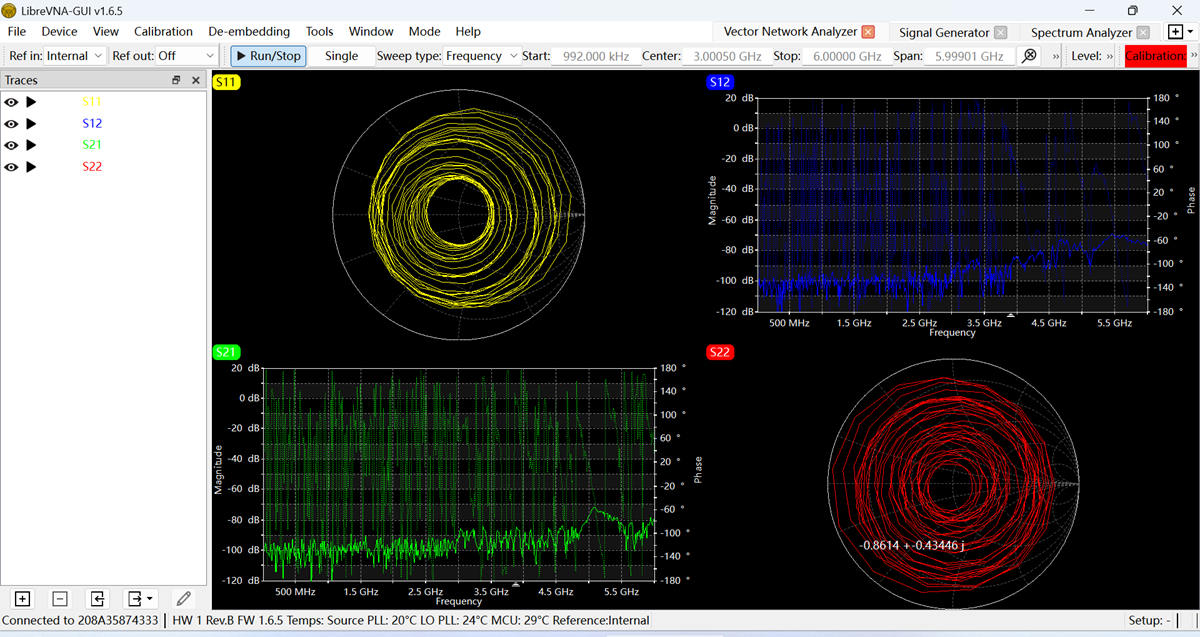Import a trace with the import icon
The height and width of the screenshot is (637, 1200).
point(97,598)
